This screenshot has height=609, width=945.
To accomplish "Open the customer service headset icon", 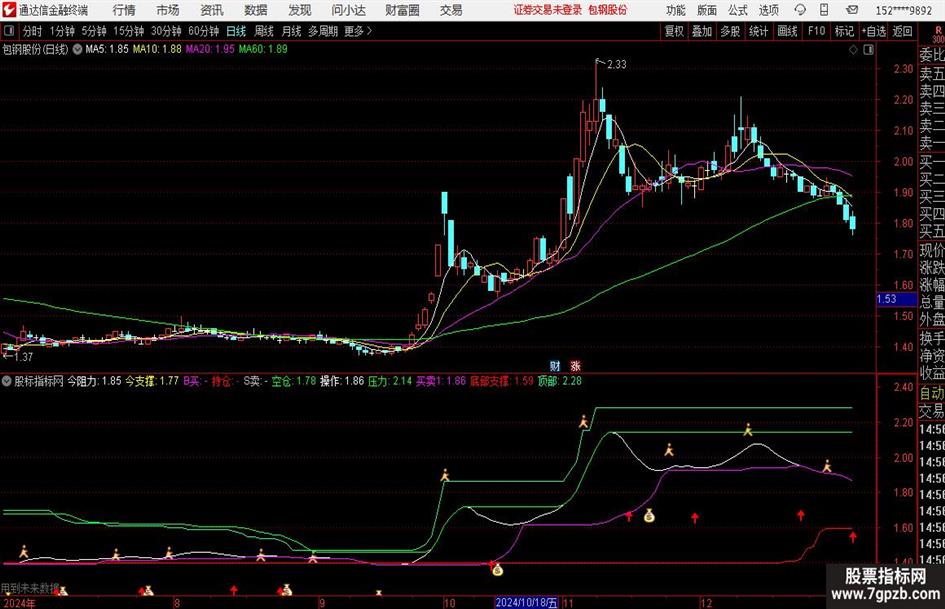I will coord(800,10).
